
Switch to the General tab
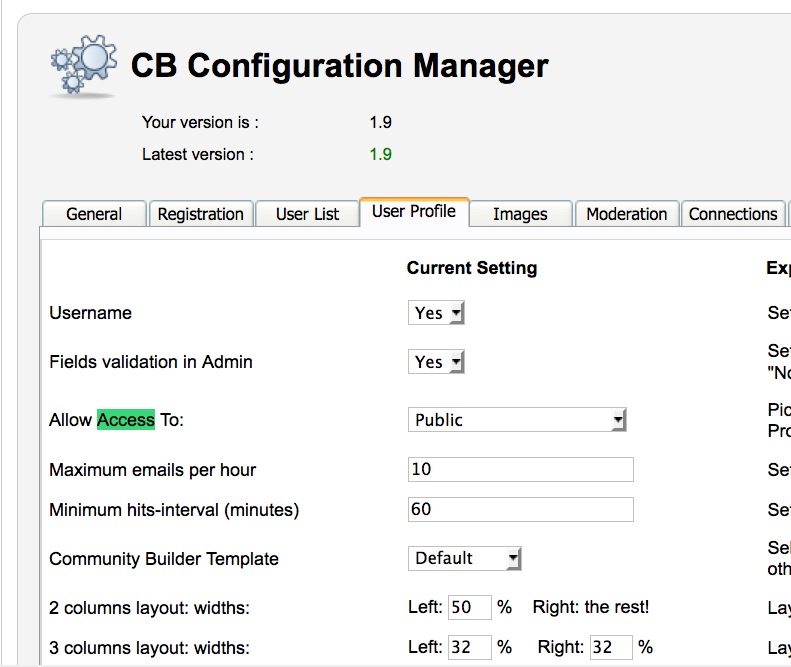point(94,214)
